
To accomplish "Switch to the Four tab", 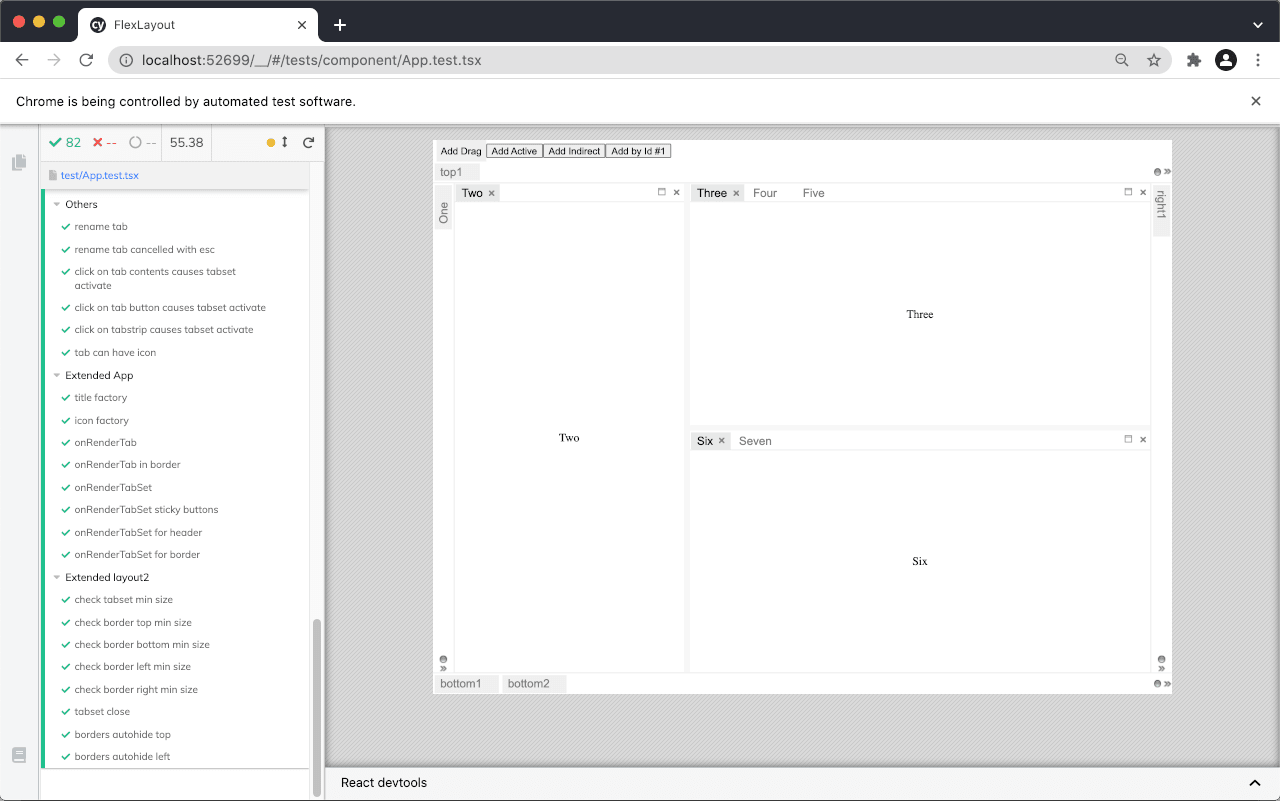I will pyautogui.click(x=765, y=192).
